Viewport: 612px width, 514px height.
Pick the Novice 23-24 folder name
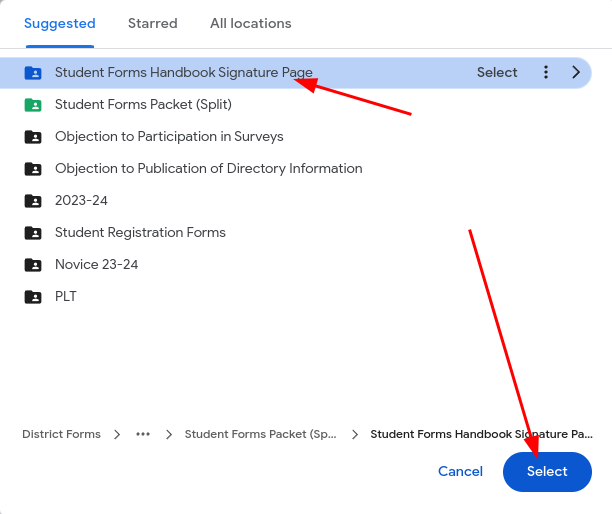96,265
